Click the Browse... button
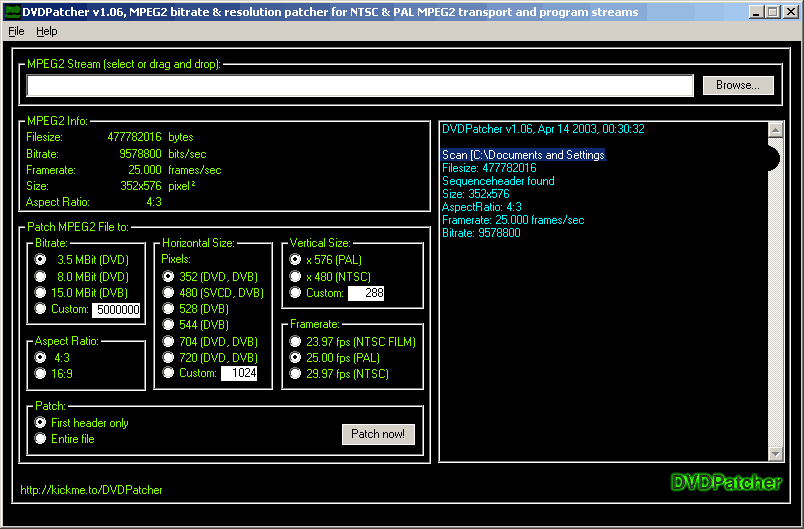Screen dimensions: 804x529 coord(738,85)
